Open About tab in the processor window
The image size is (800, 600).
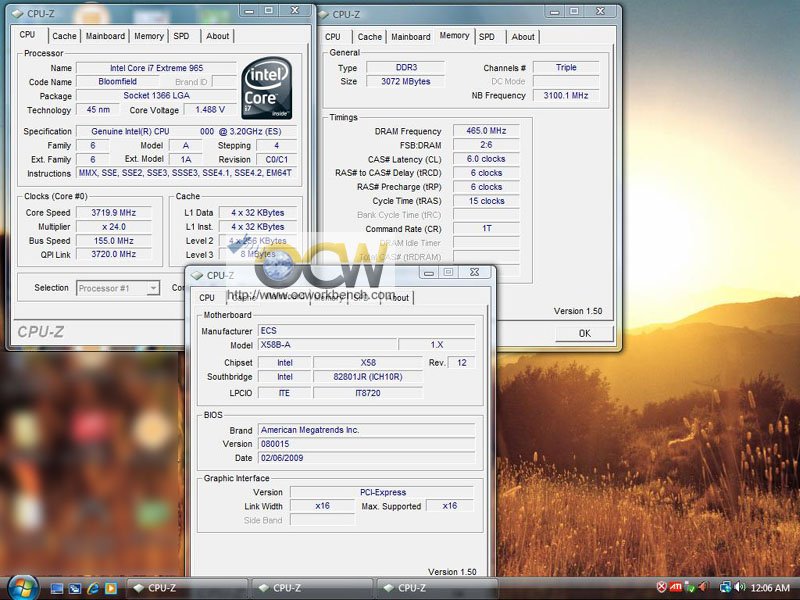(x=218, y=36)
